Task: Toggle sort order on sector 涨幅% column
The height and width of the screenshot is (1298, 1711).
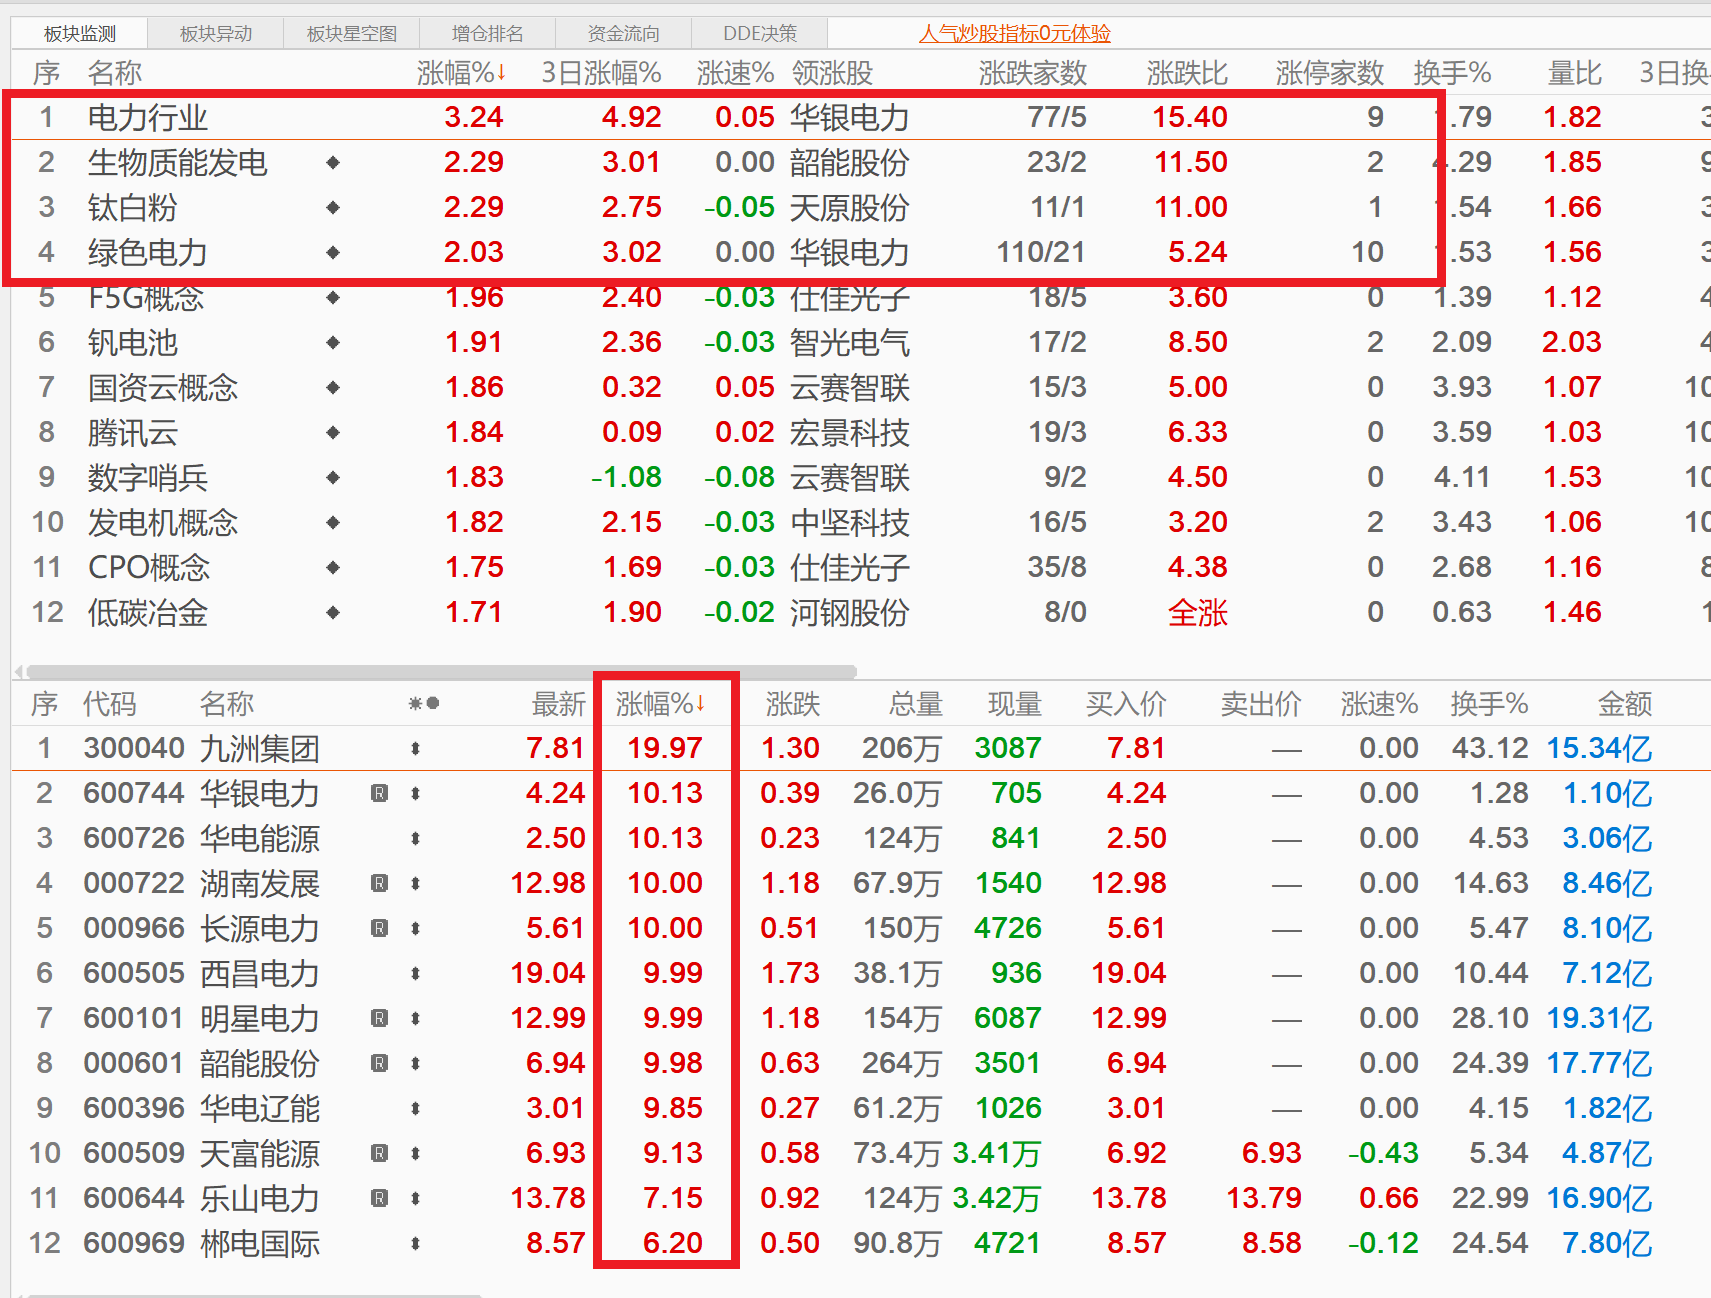Action: (x=462, y=72)
